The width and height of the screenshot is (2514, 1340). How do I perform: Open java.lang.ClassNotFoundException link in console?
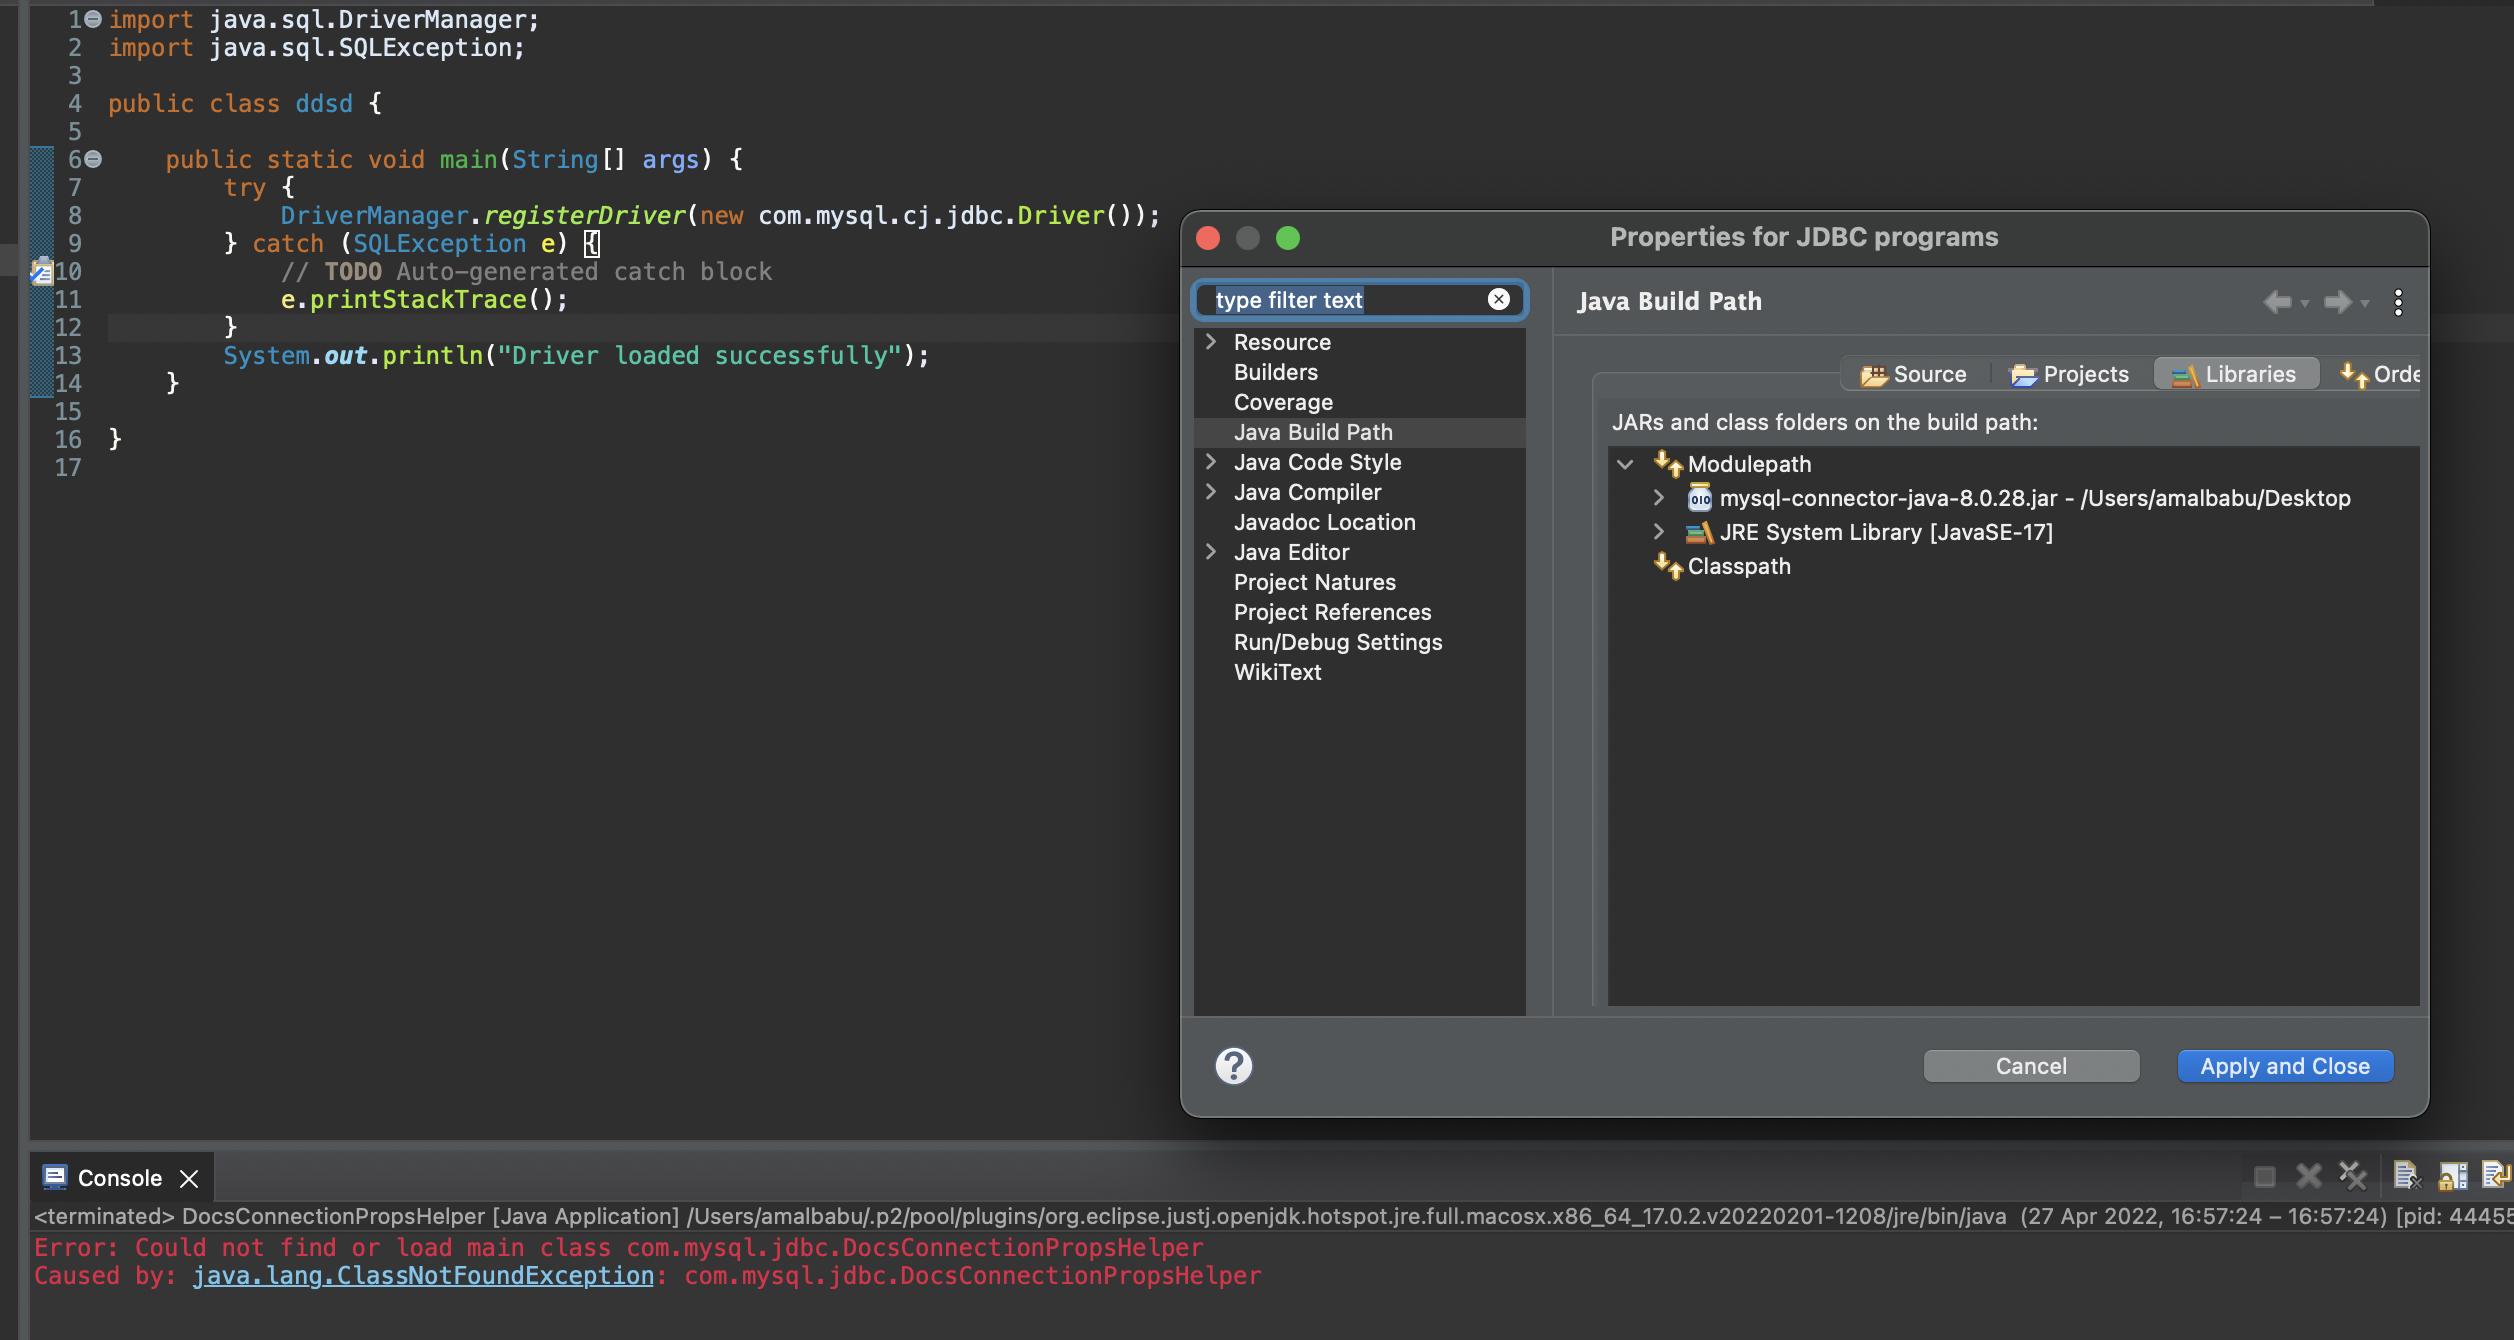423,1276
